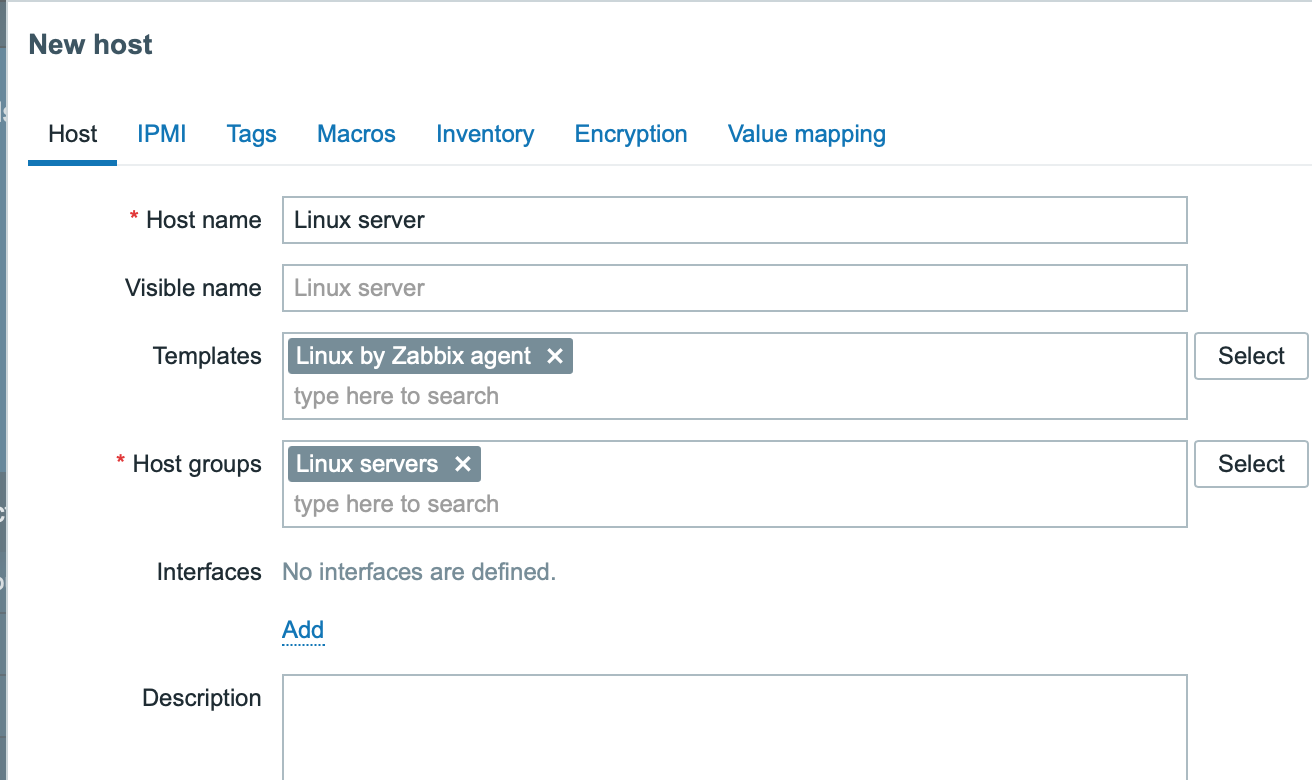This screenshot has width=1312, height=780.
Task: Open the Inventory tab
Action: click(485, 133)
